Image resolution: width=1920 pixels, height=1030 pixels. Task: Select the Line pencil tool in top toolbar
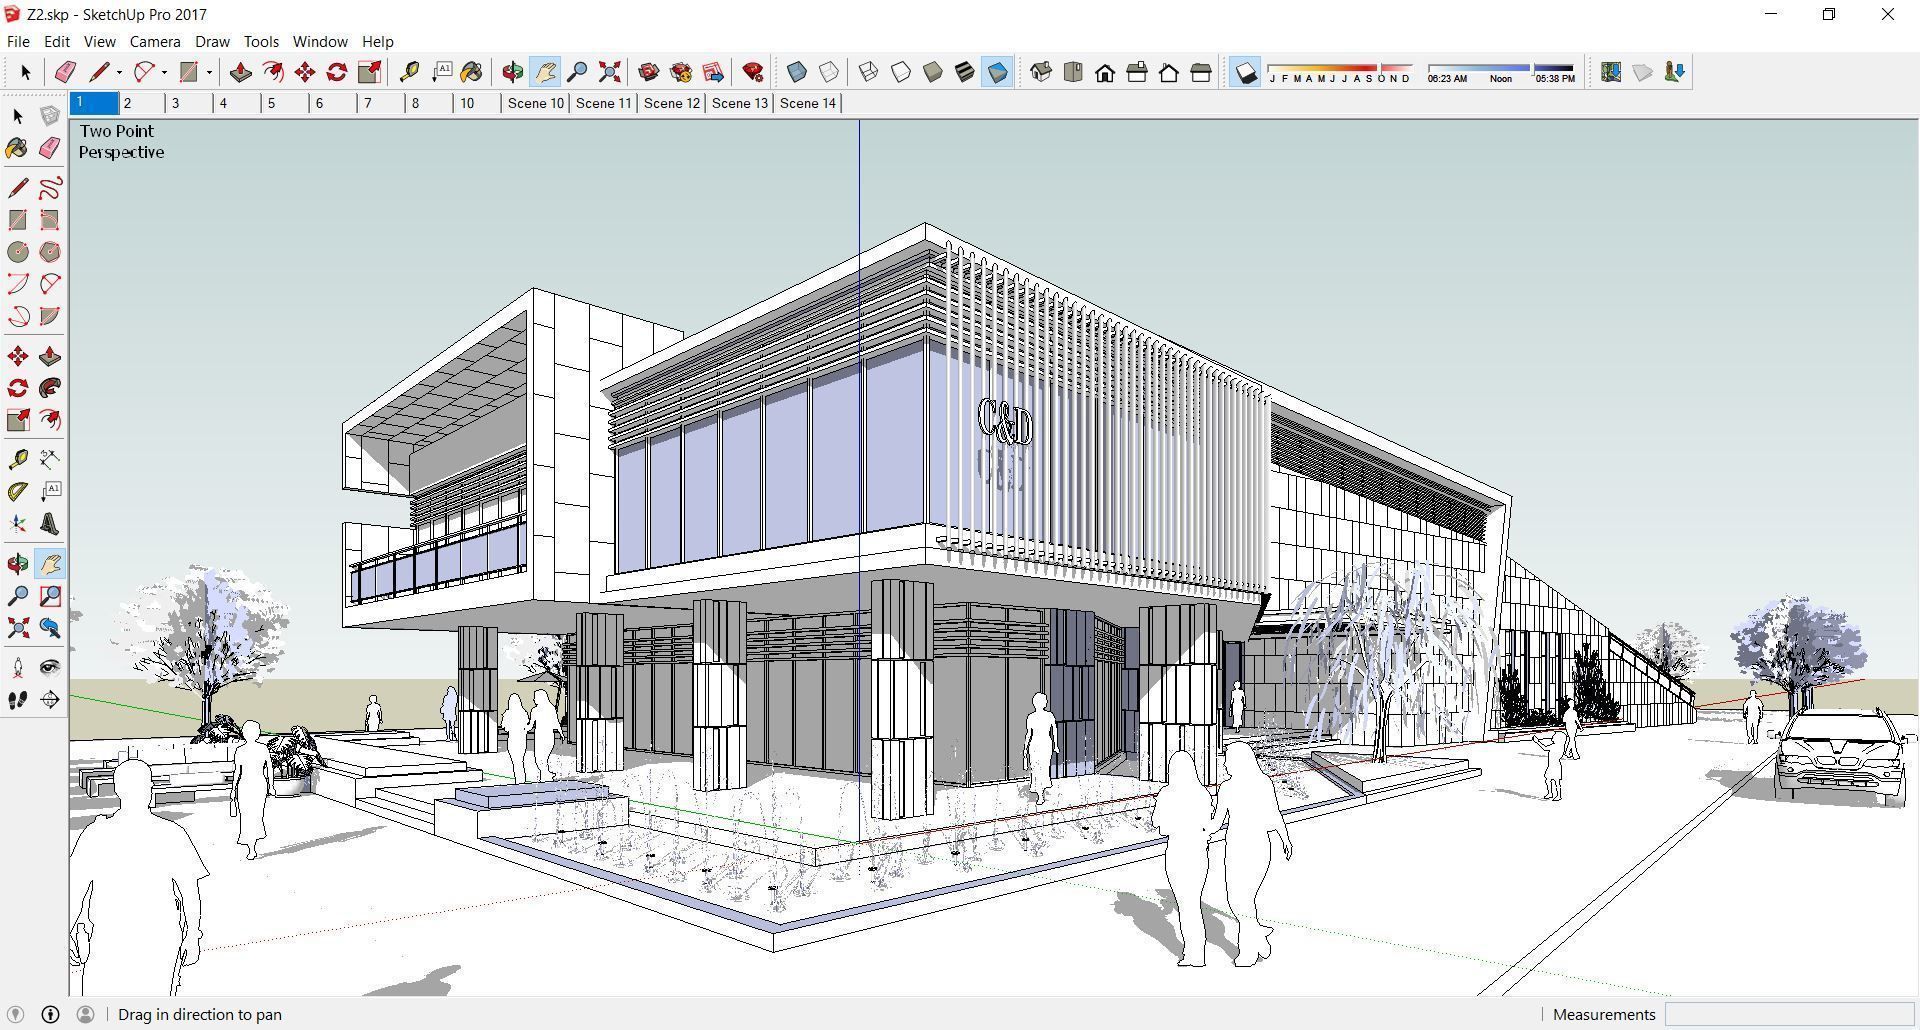point(99,72)
